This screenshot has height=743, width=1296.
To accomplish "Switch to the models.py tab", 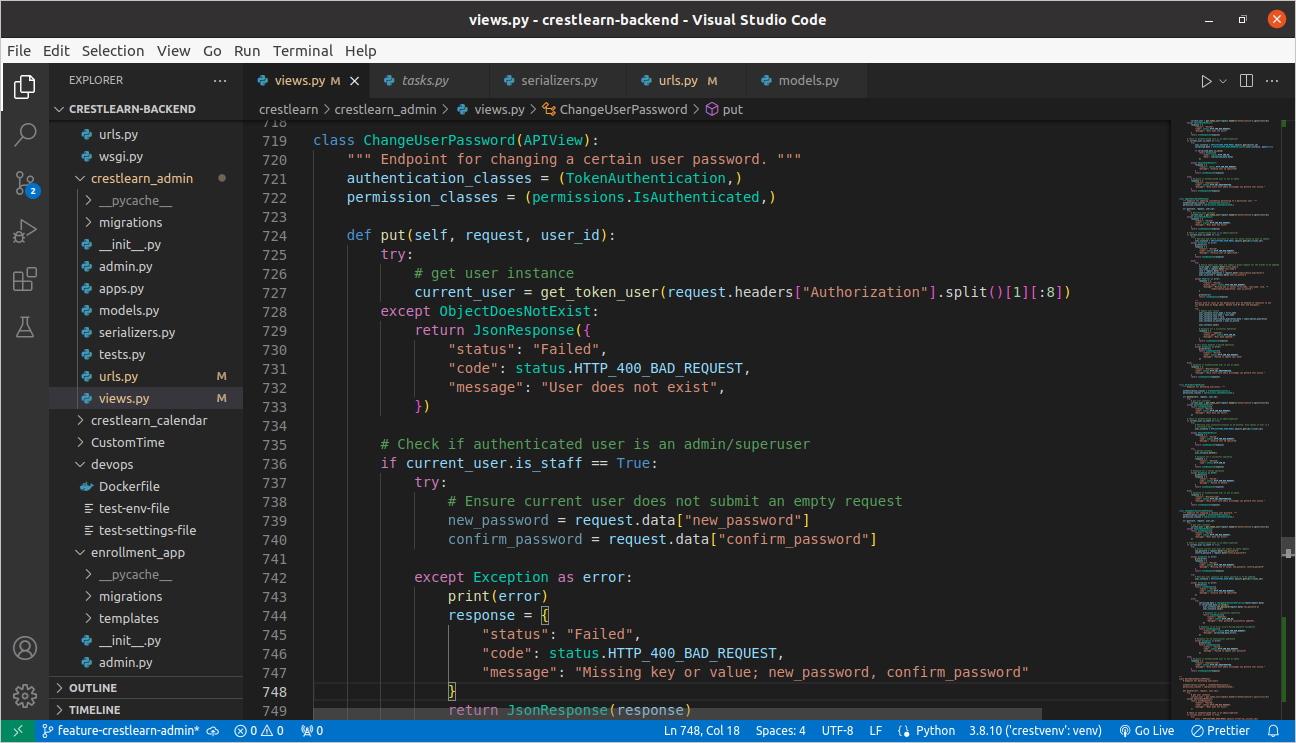I will [x=806, y=81].
